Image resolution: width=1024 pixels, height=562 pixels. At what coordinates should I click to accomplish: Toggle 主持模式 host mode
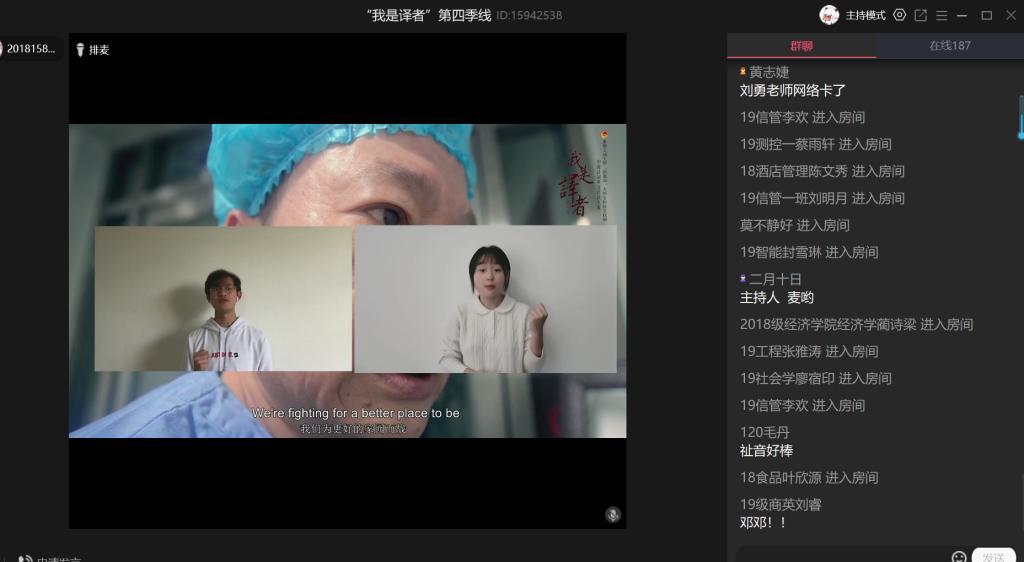click(865, 15)
